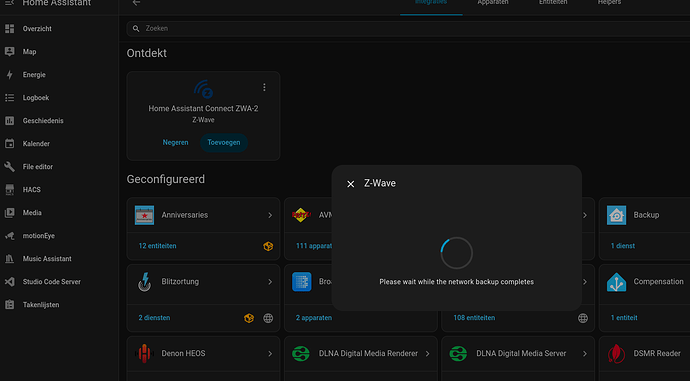
Task: Switch to the Helpers tab
Action: pos(609,3)
